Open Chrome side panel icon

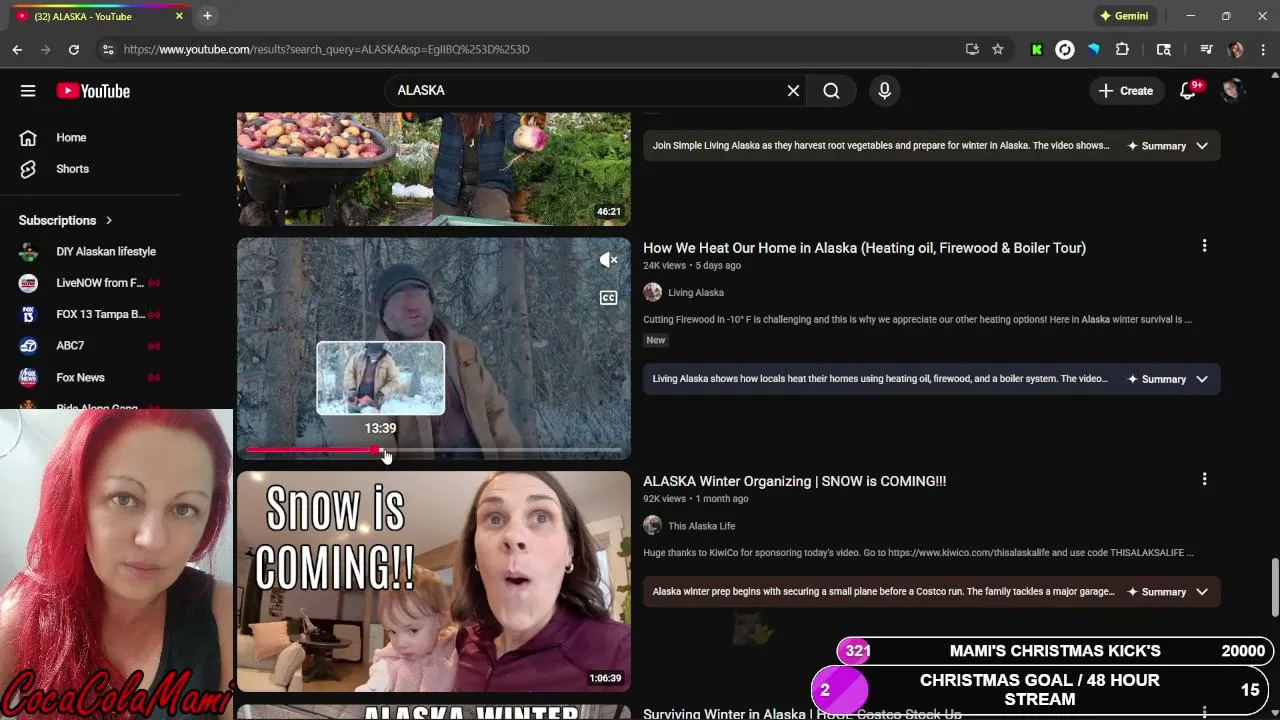(x=1164, y=49)
